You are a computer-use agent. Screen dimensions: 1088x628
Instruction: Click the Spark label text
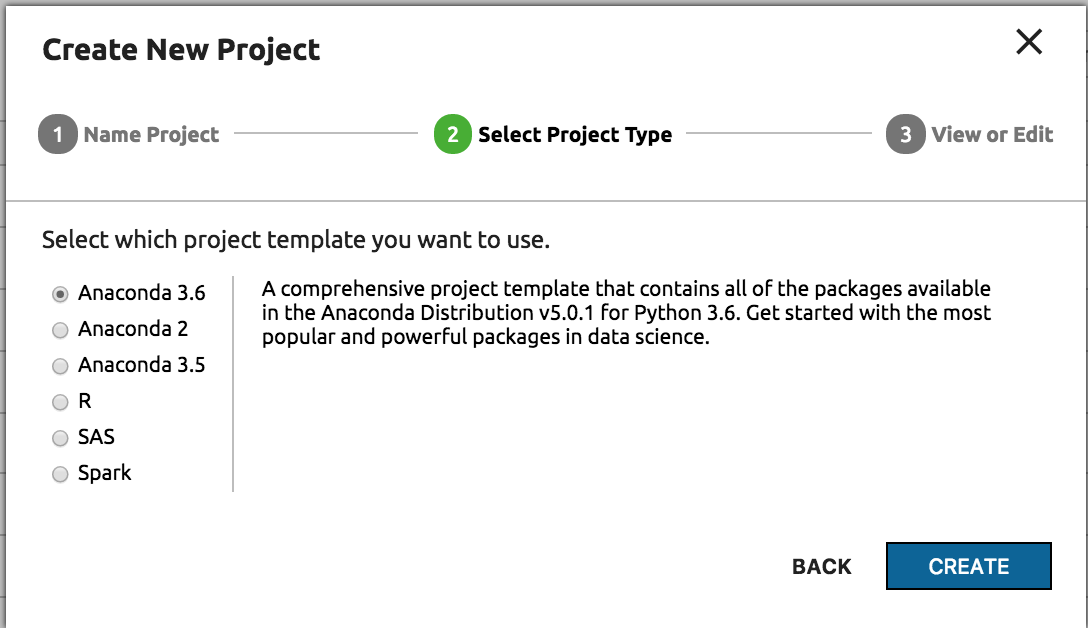click(105, 473)
